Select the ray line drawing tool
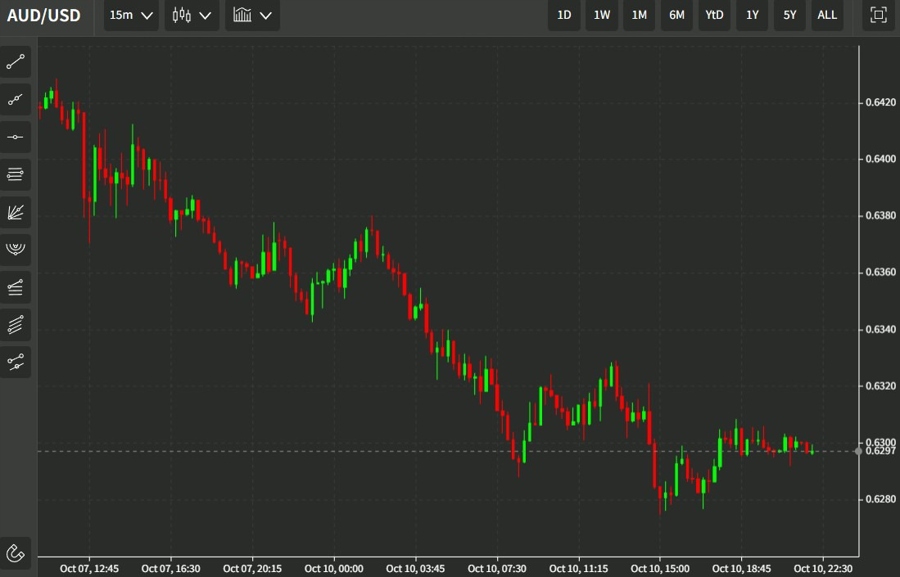Image resolution: width=900 pixels, height=577 pixels. [15, 100]
